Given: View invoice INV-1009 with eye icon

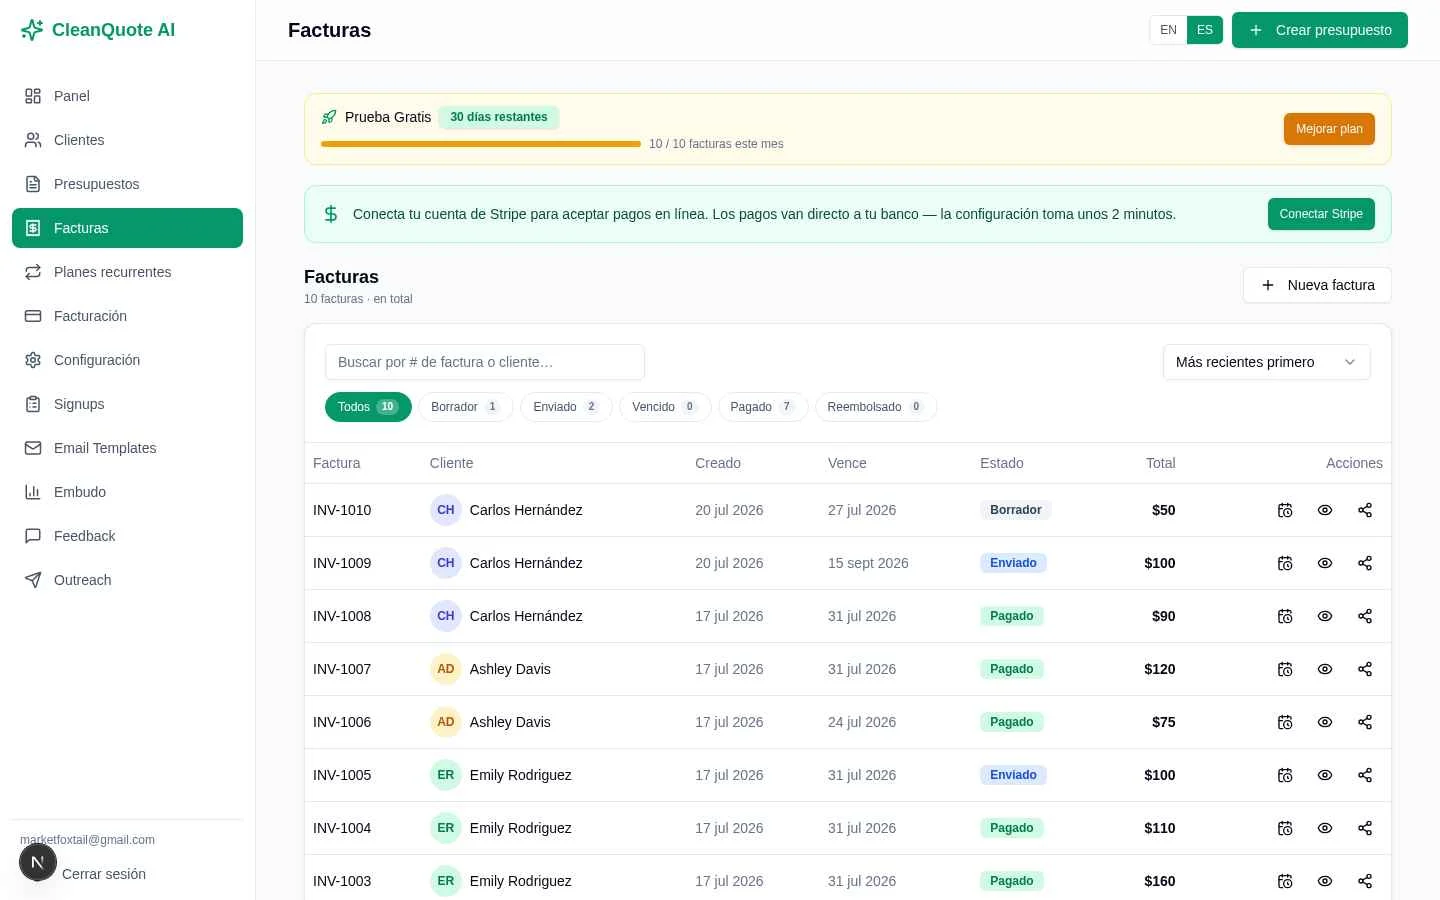Looking at the screenshot, I should point(1325,563).
